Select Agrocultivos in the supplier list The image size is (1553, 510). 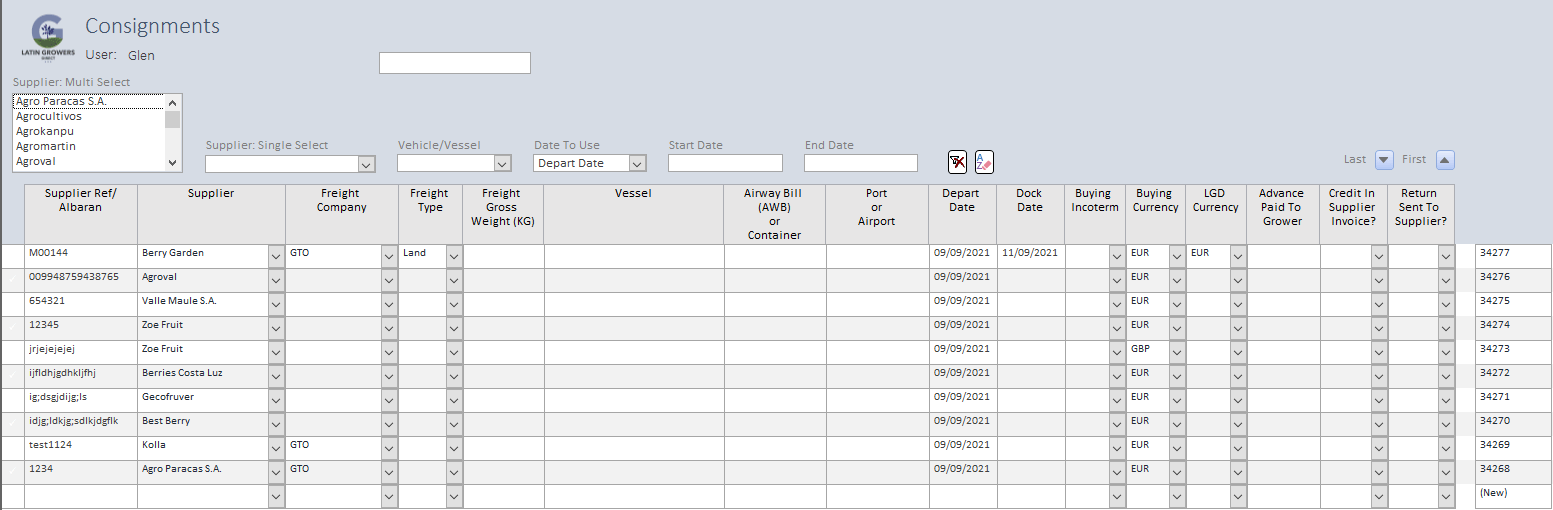[89, 116]
